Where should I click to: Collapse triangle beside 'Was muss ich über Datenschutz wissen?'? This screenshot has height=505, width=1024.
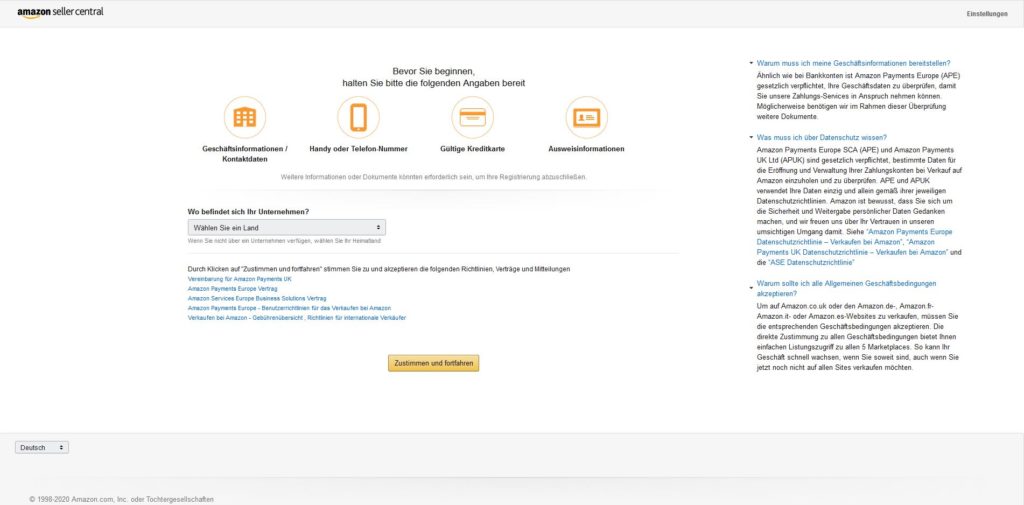(752, 138)
